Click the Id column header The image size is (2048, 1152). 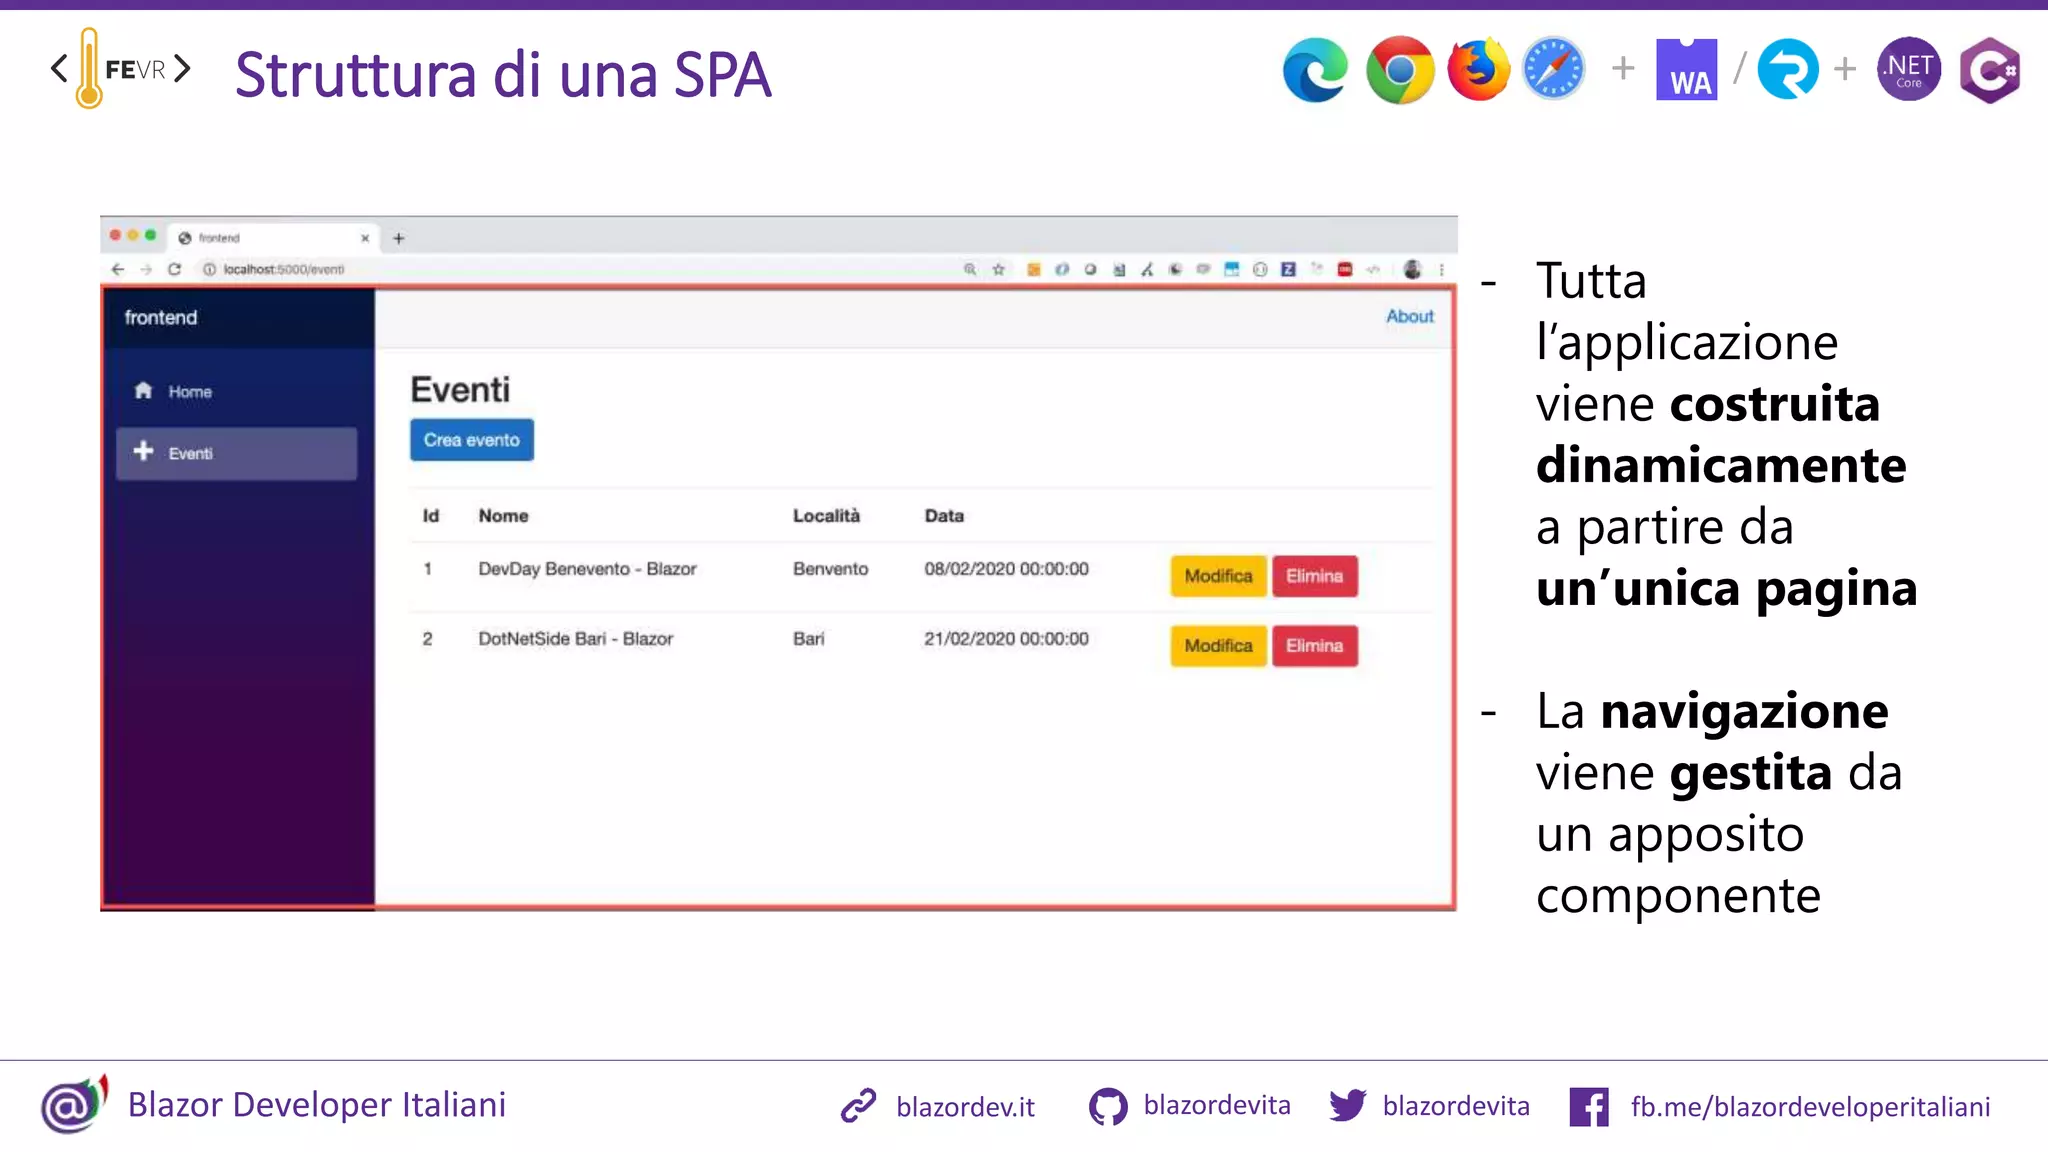[x=430, y=516]
